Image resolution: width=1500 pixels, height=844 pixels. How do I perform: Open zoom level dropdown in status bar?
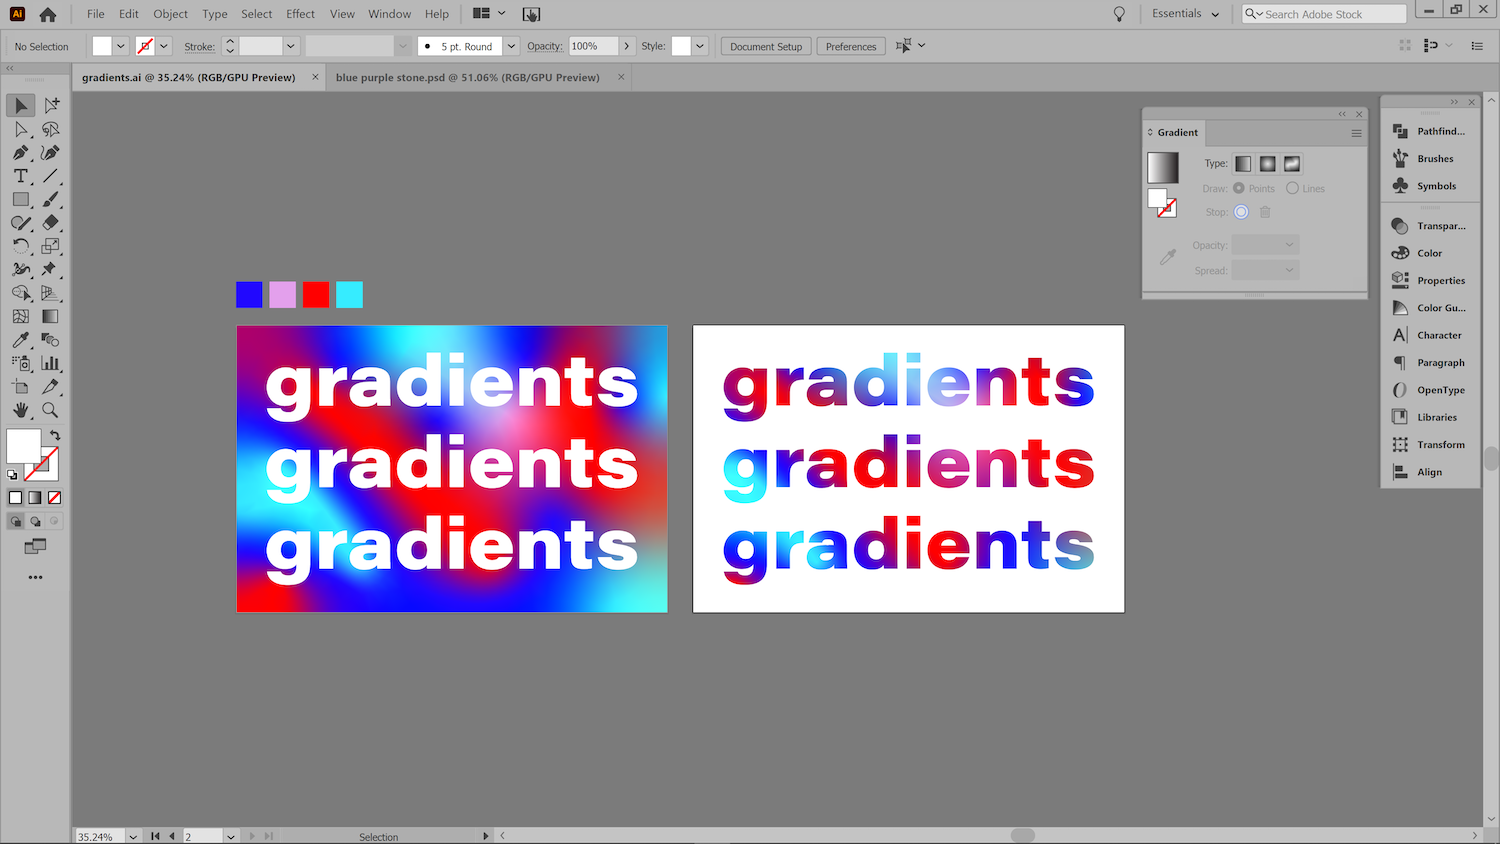point(133,837)
